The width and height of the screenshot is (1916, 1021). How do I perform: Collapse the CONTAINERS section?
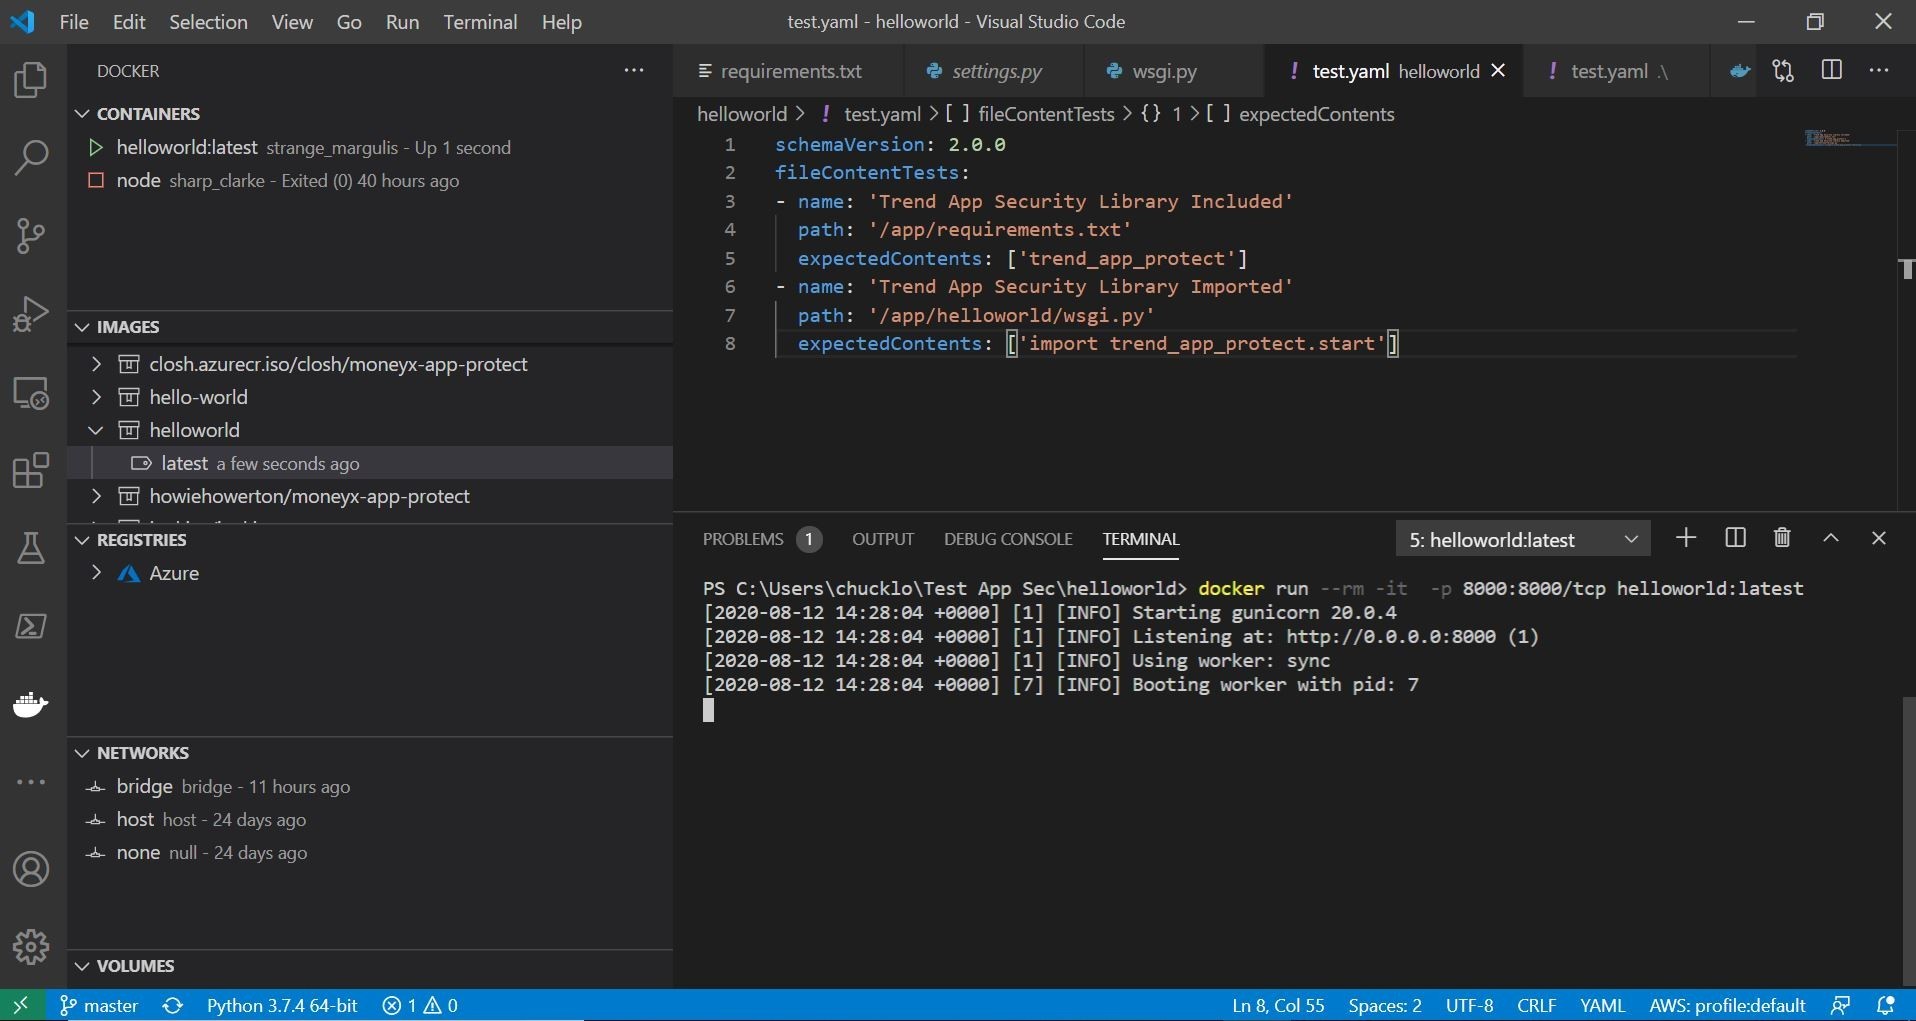click(370, 114)
